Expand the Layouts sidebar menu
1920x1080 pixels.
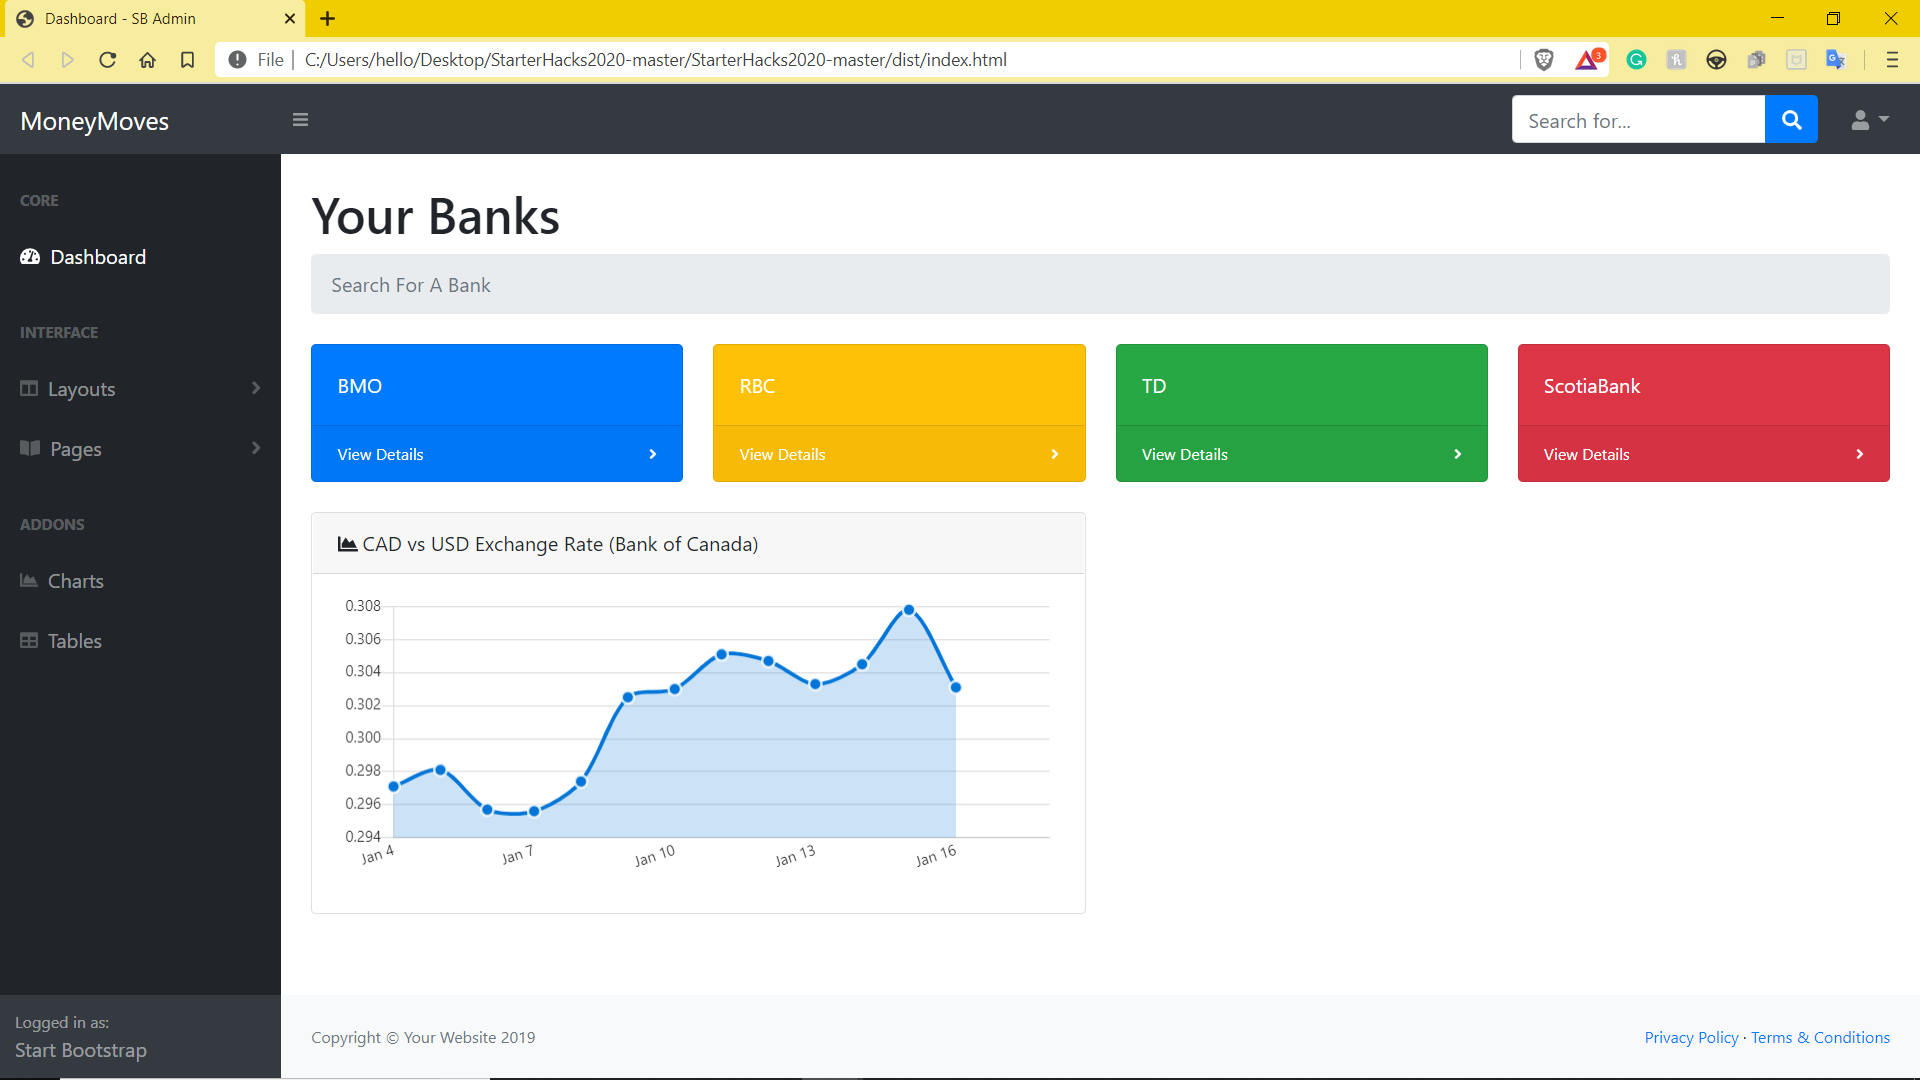[140, 389]
